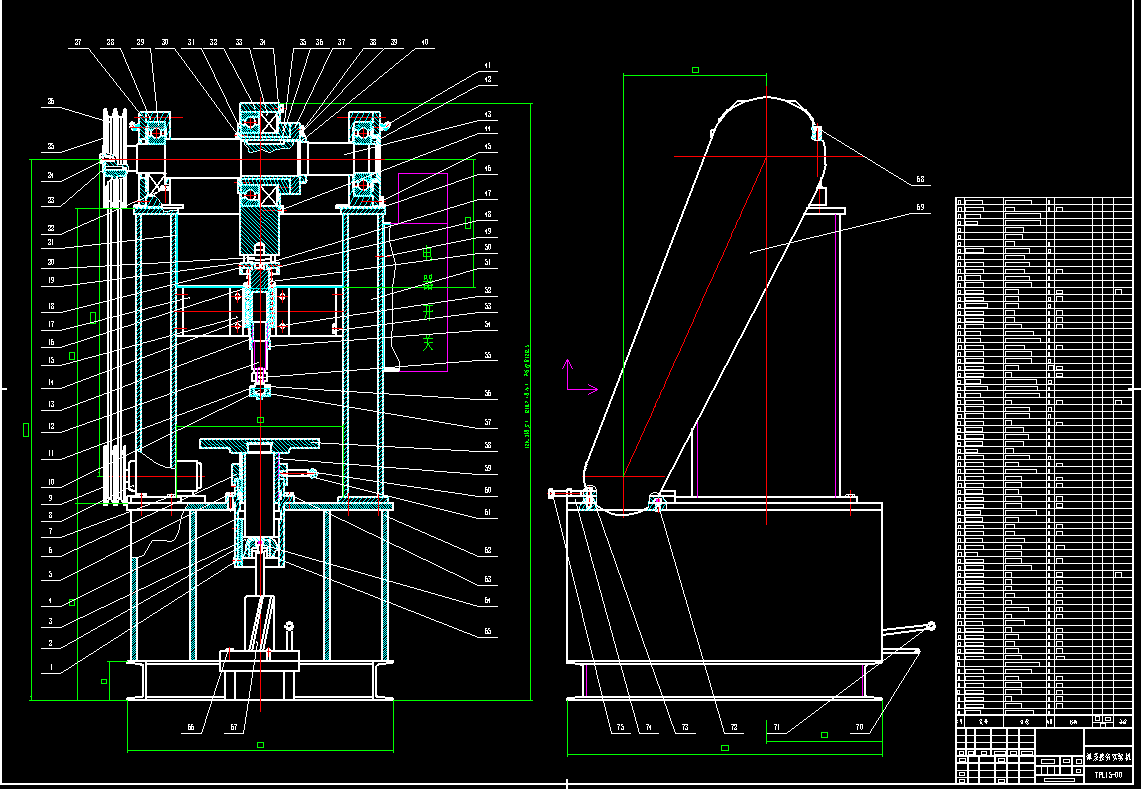Select part balloon number 27
This screenshot has width=1141, height=789.
(x=80, y=42)
